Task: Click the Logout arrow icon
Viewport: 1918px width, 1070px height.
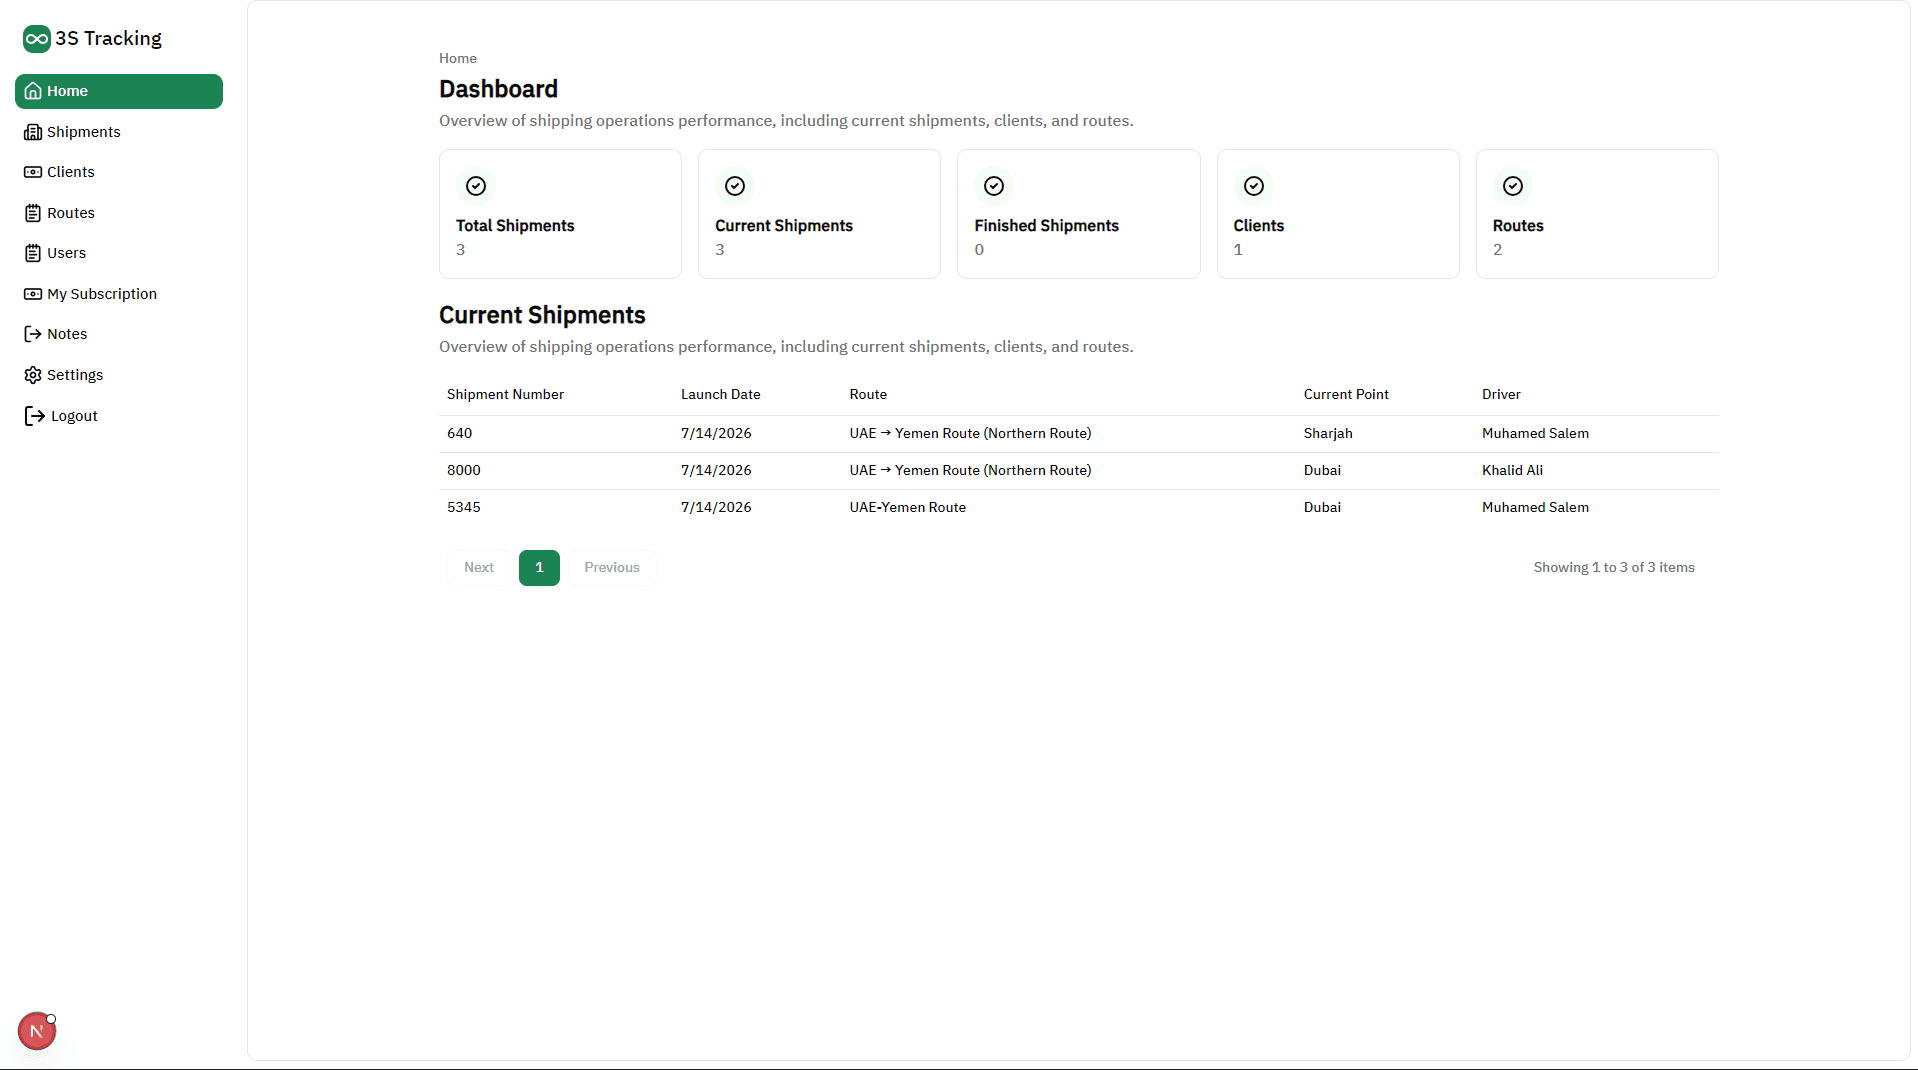Action: point(35,416)
